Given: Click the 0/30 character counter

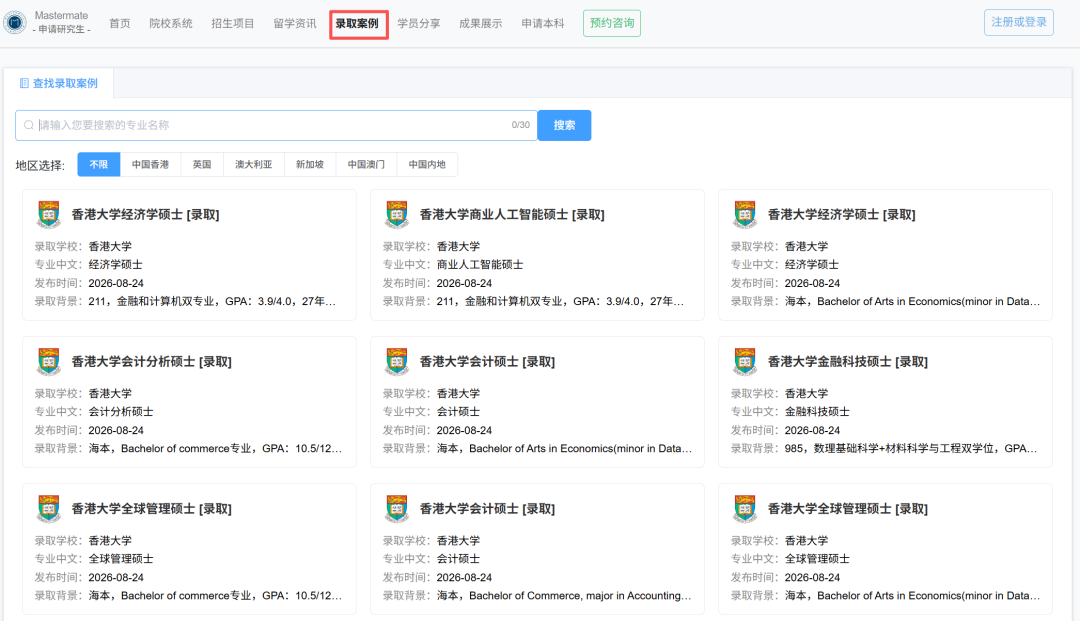Looking at the screenshot, I should tap(520, 125).
